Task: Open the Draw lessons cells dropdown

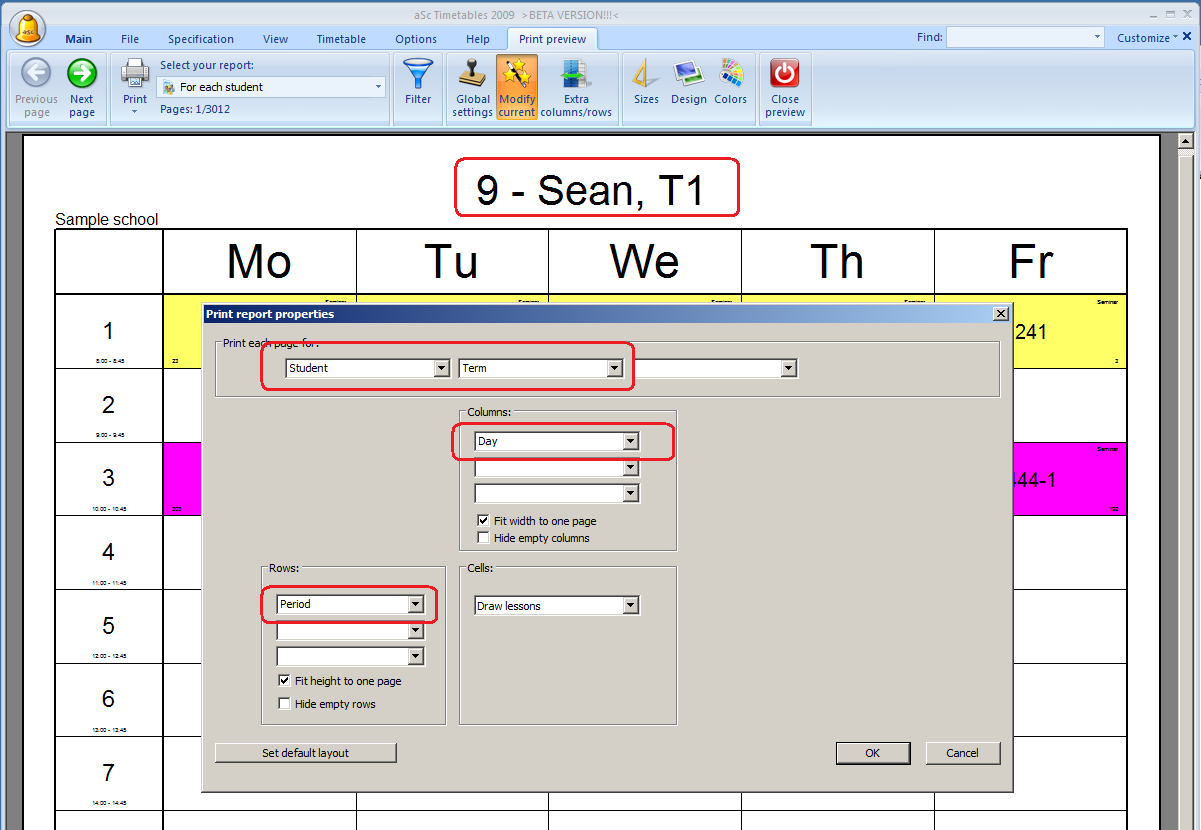Action: [x=630, y=606]
